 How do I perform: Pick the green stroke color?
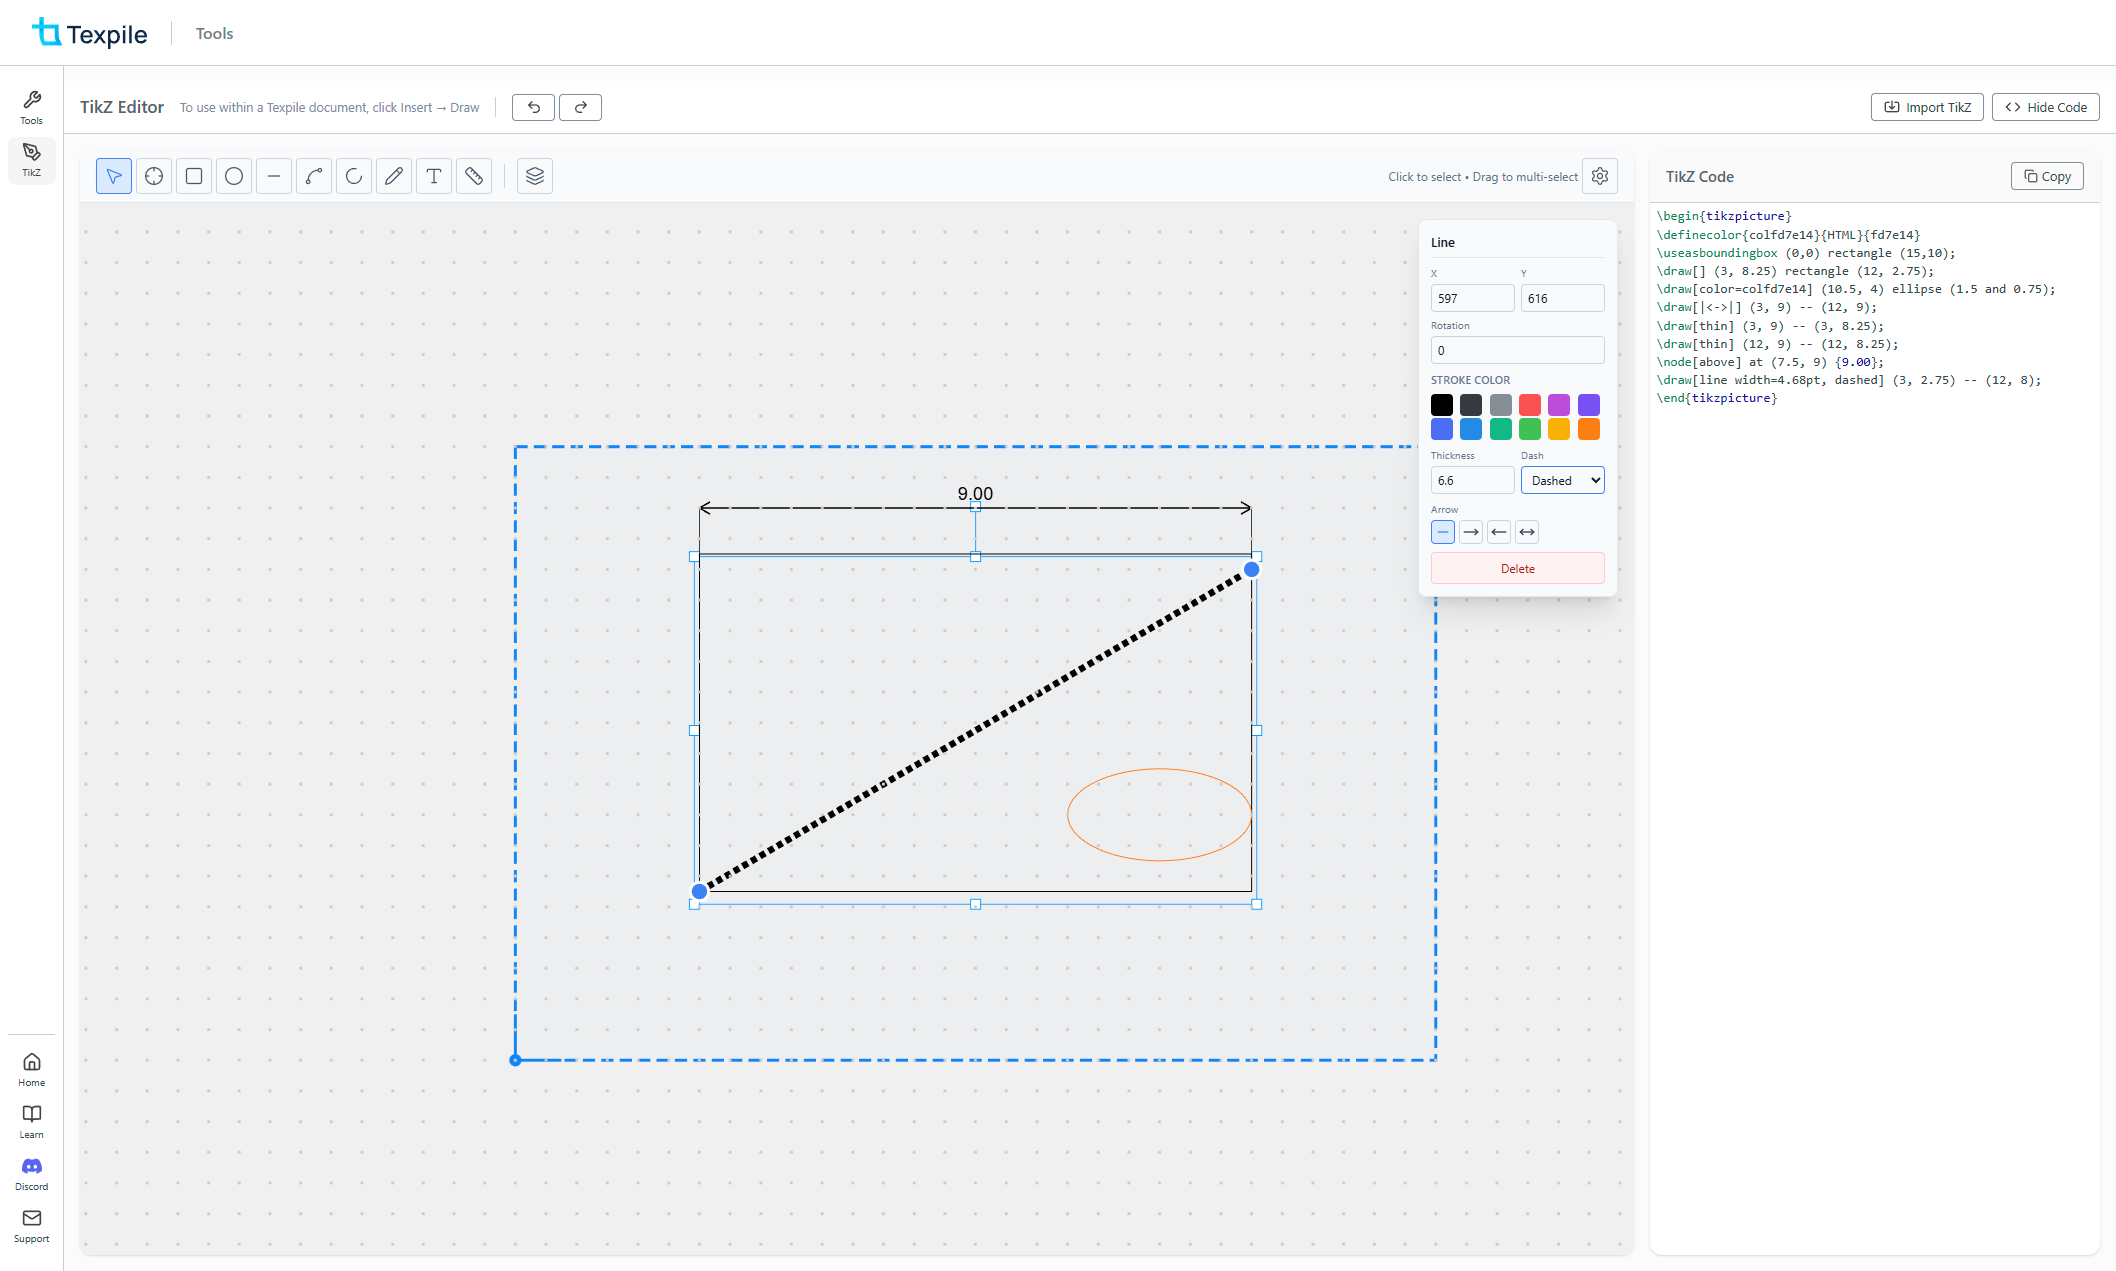click(1530, 429)
